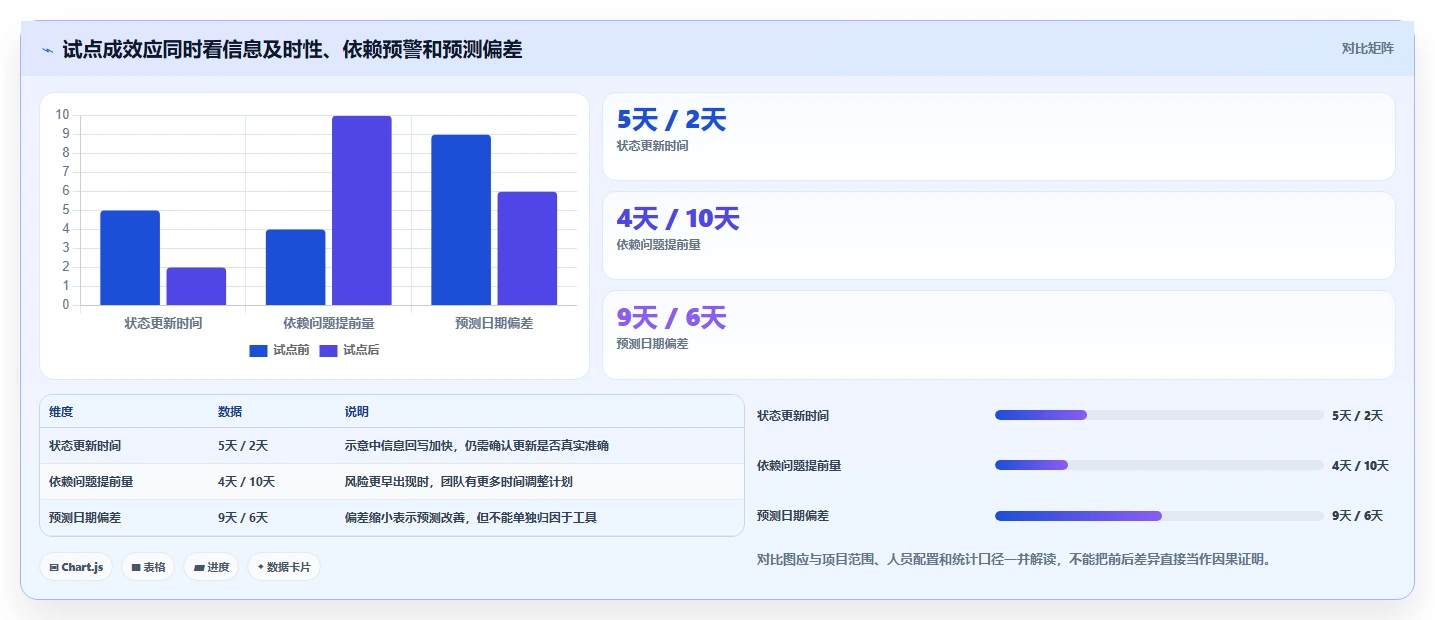Click the panel title 试点成效应同时看信息及时性
1435x620 pixels.
point(292,49)
